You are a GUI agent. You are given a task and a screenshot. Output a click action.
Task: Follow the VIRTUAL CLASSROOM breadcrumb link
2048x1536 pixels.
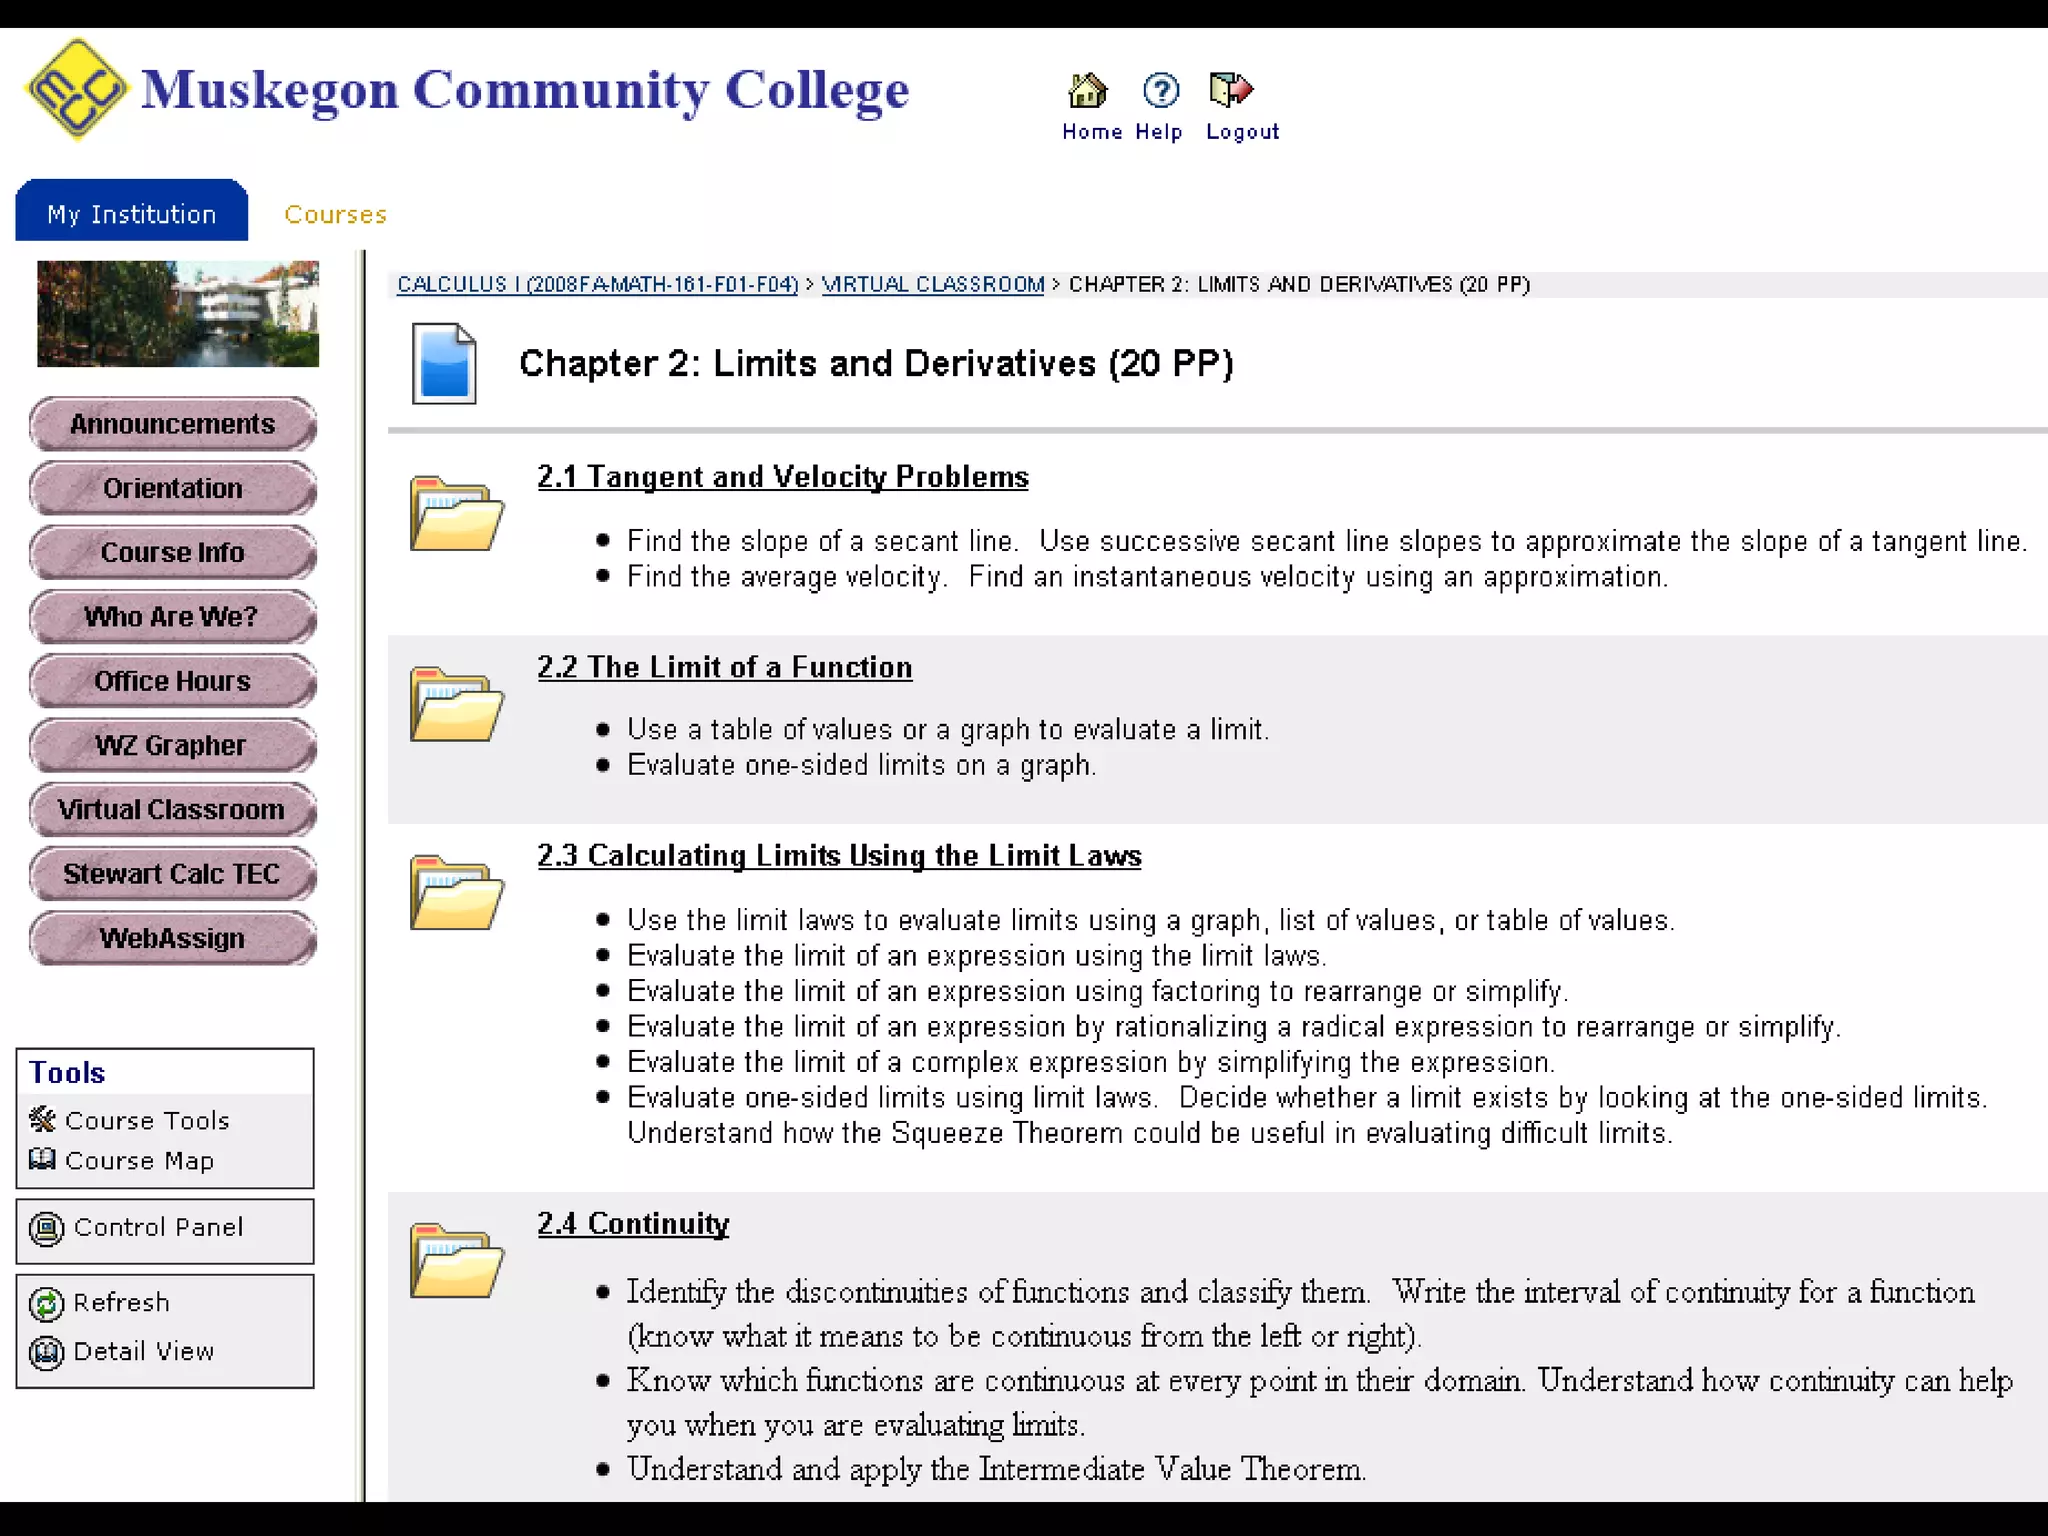coord(932,285)
